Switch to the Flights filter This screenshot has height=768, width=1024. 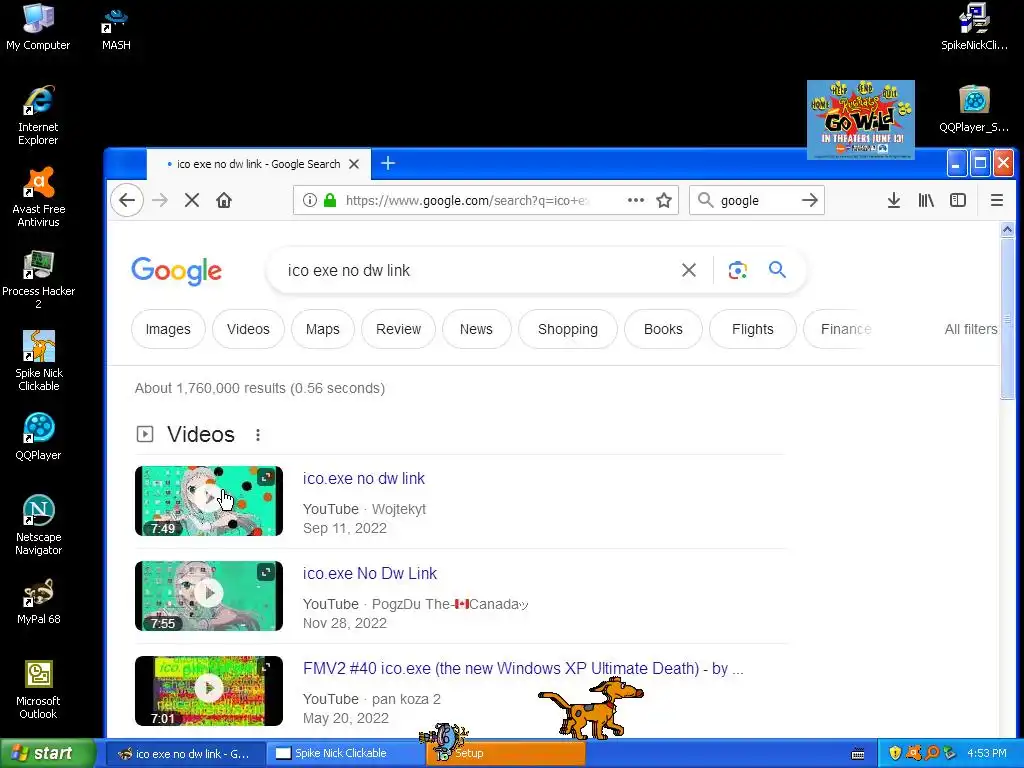(752, 329)
